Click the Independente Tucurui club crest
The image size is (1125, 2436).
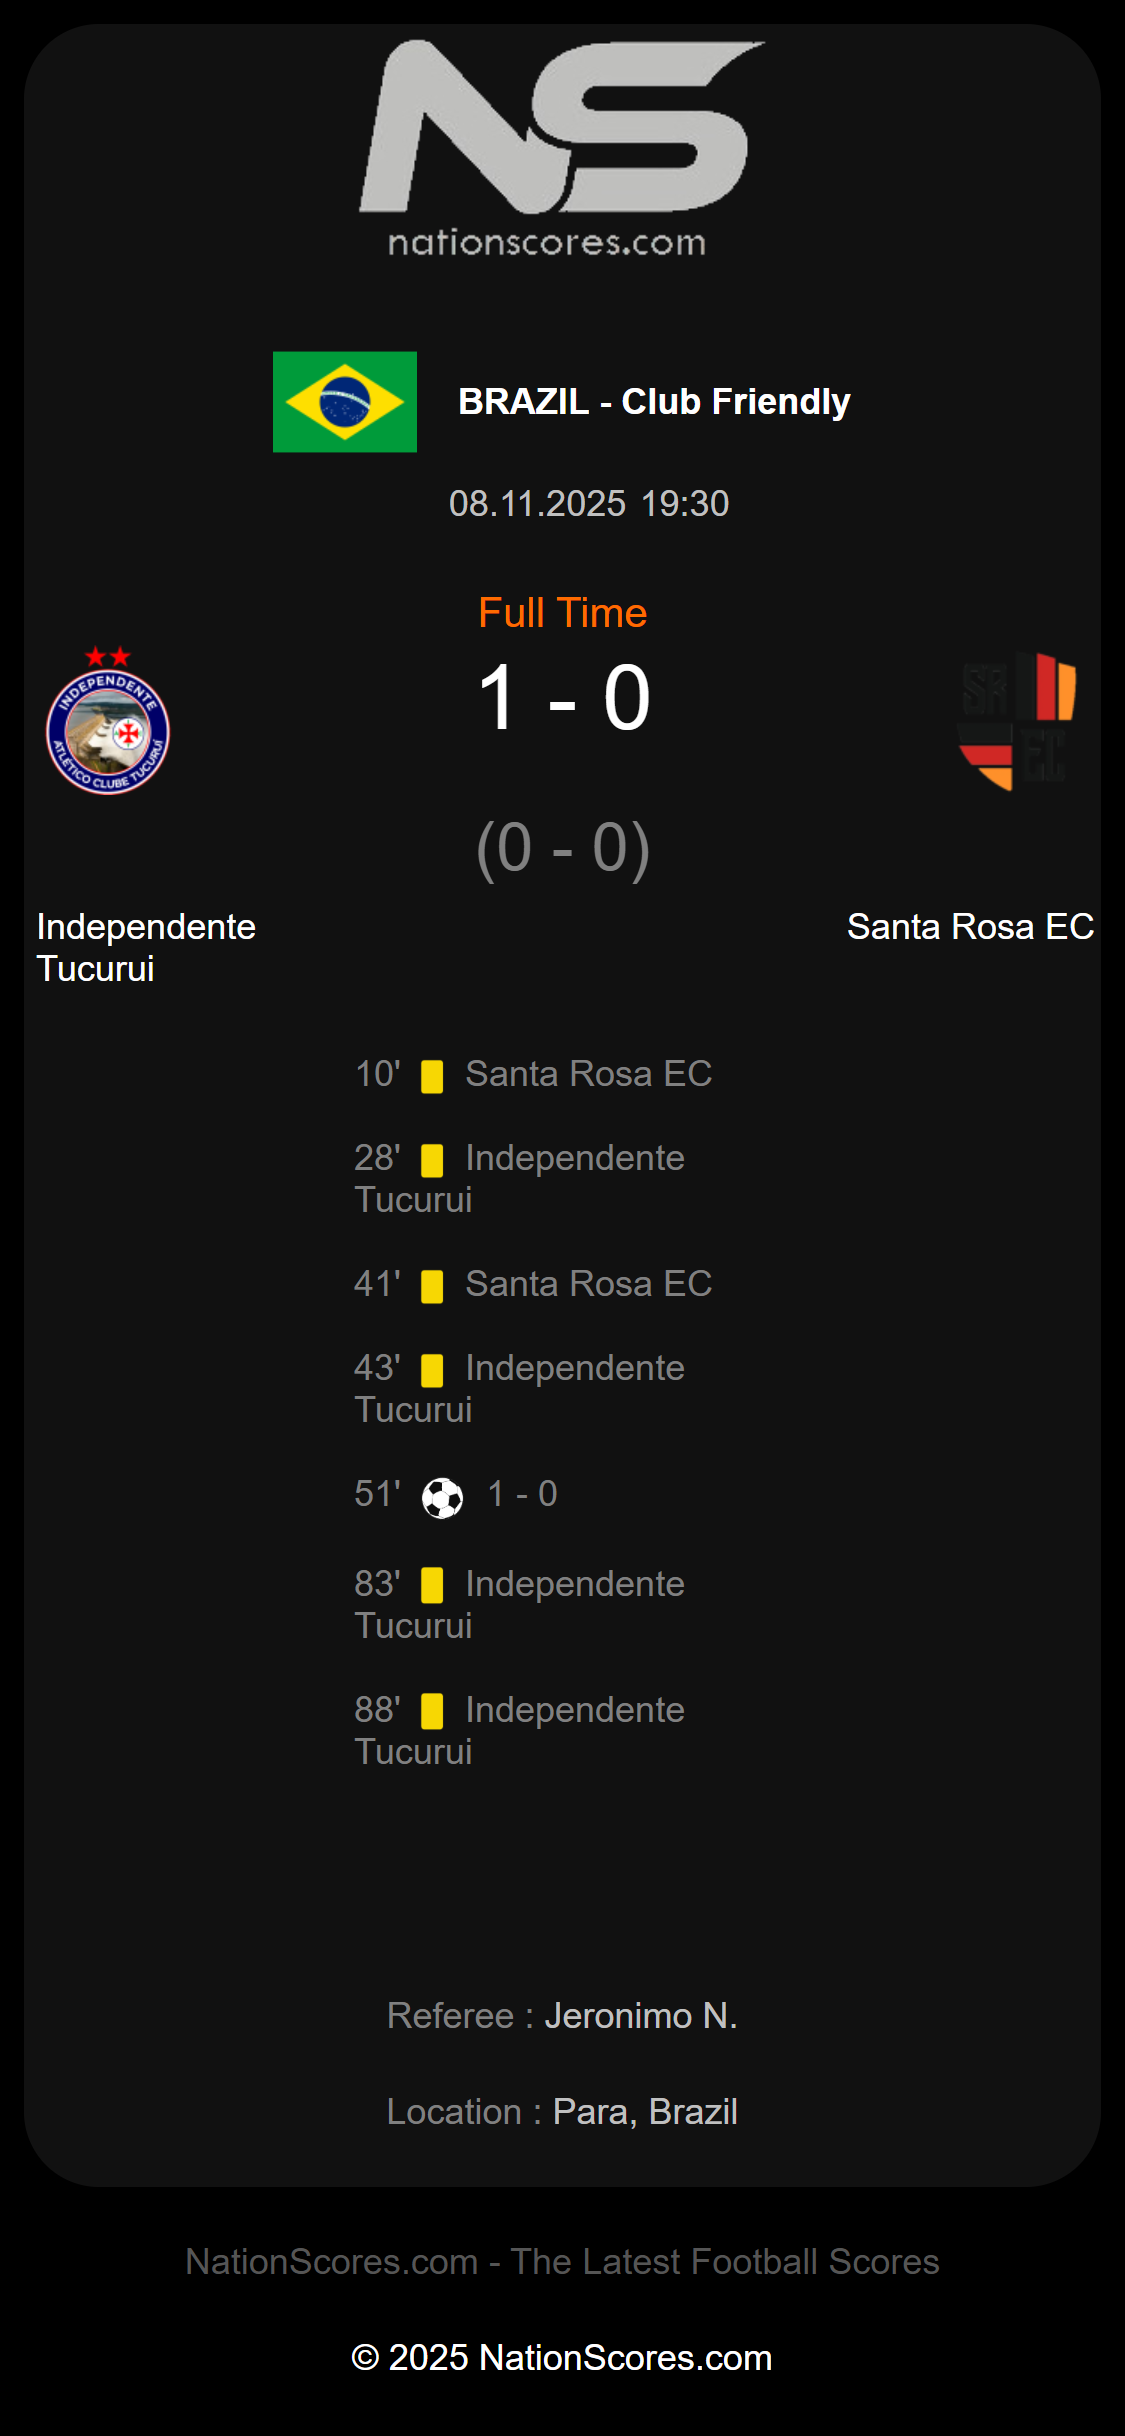point(108,722)
